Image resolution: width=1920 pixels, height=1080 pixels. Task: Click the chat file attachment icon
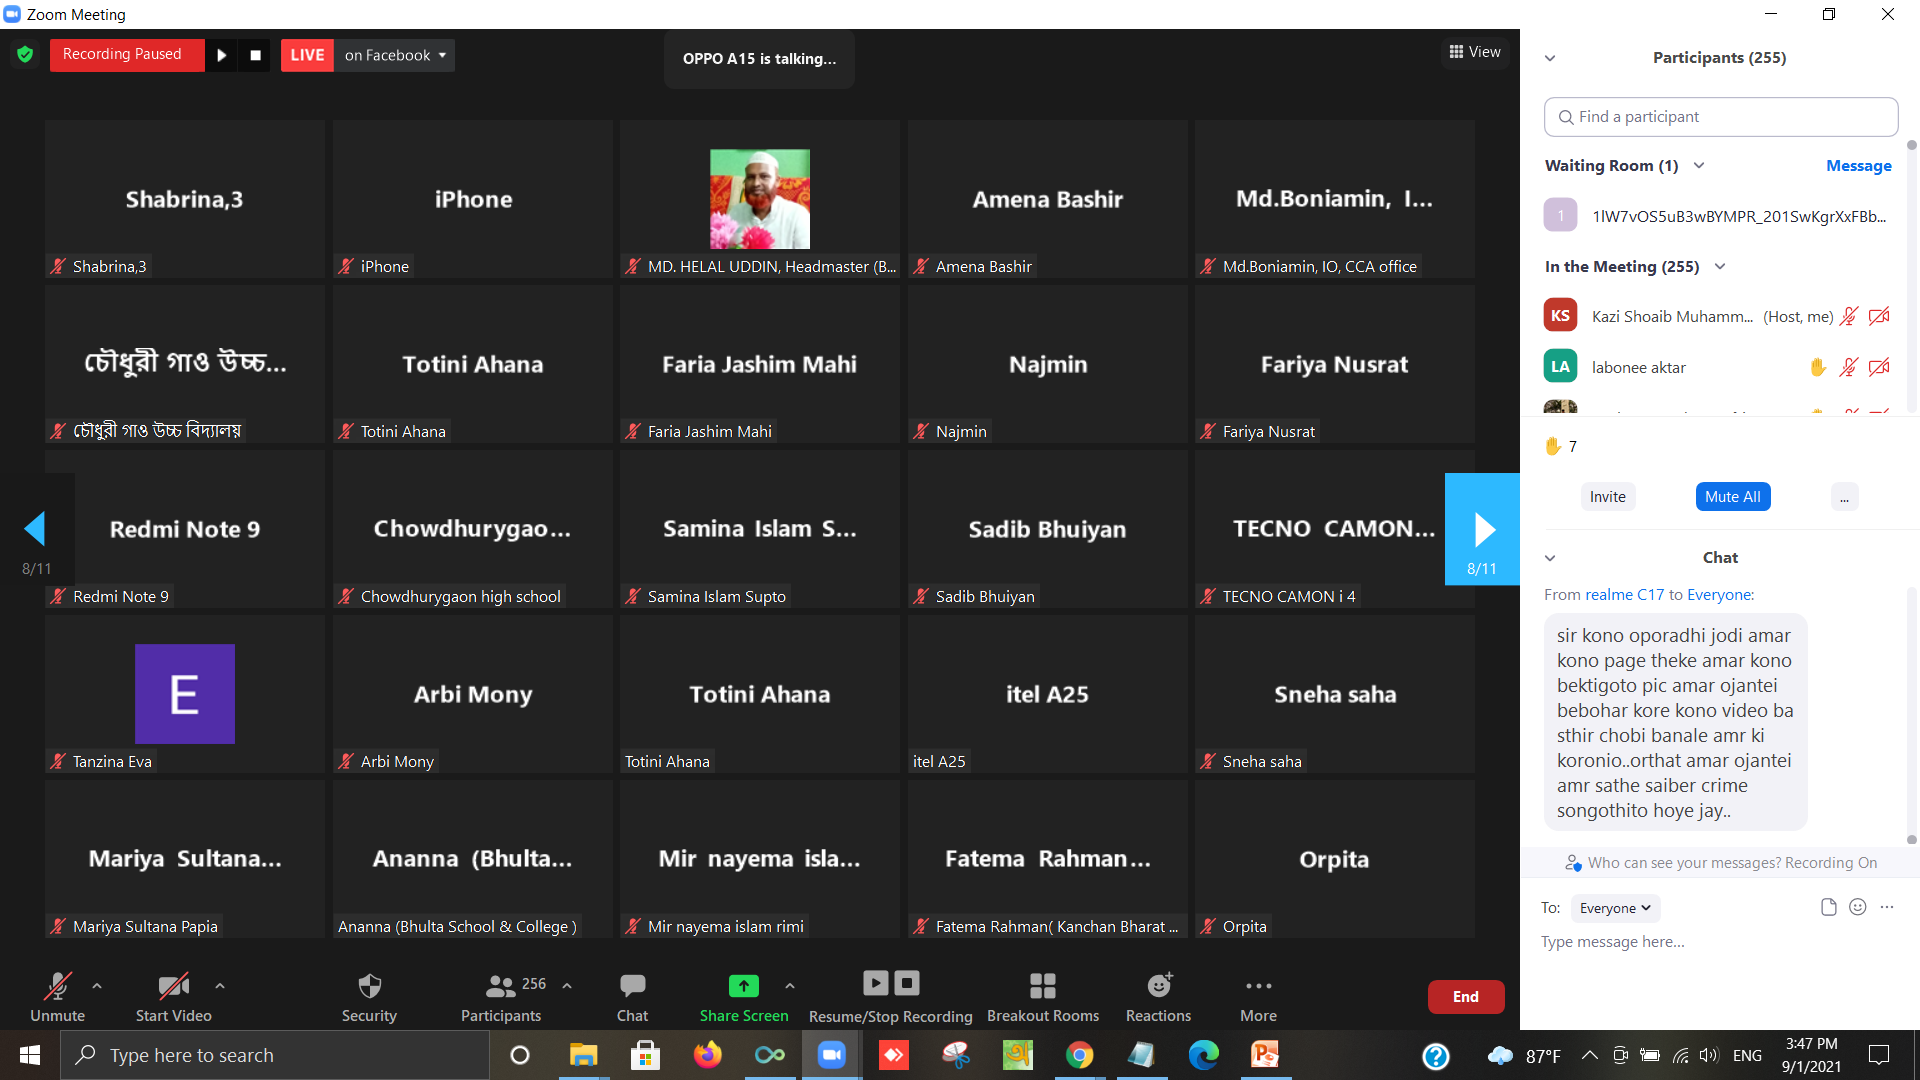1829,907
